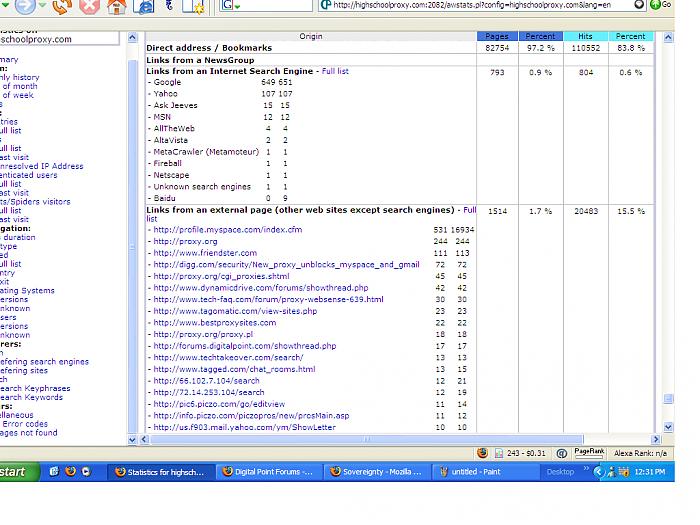Open Refering search engines in sidebar
Viewport: 700px width, 525px height.
(x=44, y=362)
